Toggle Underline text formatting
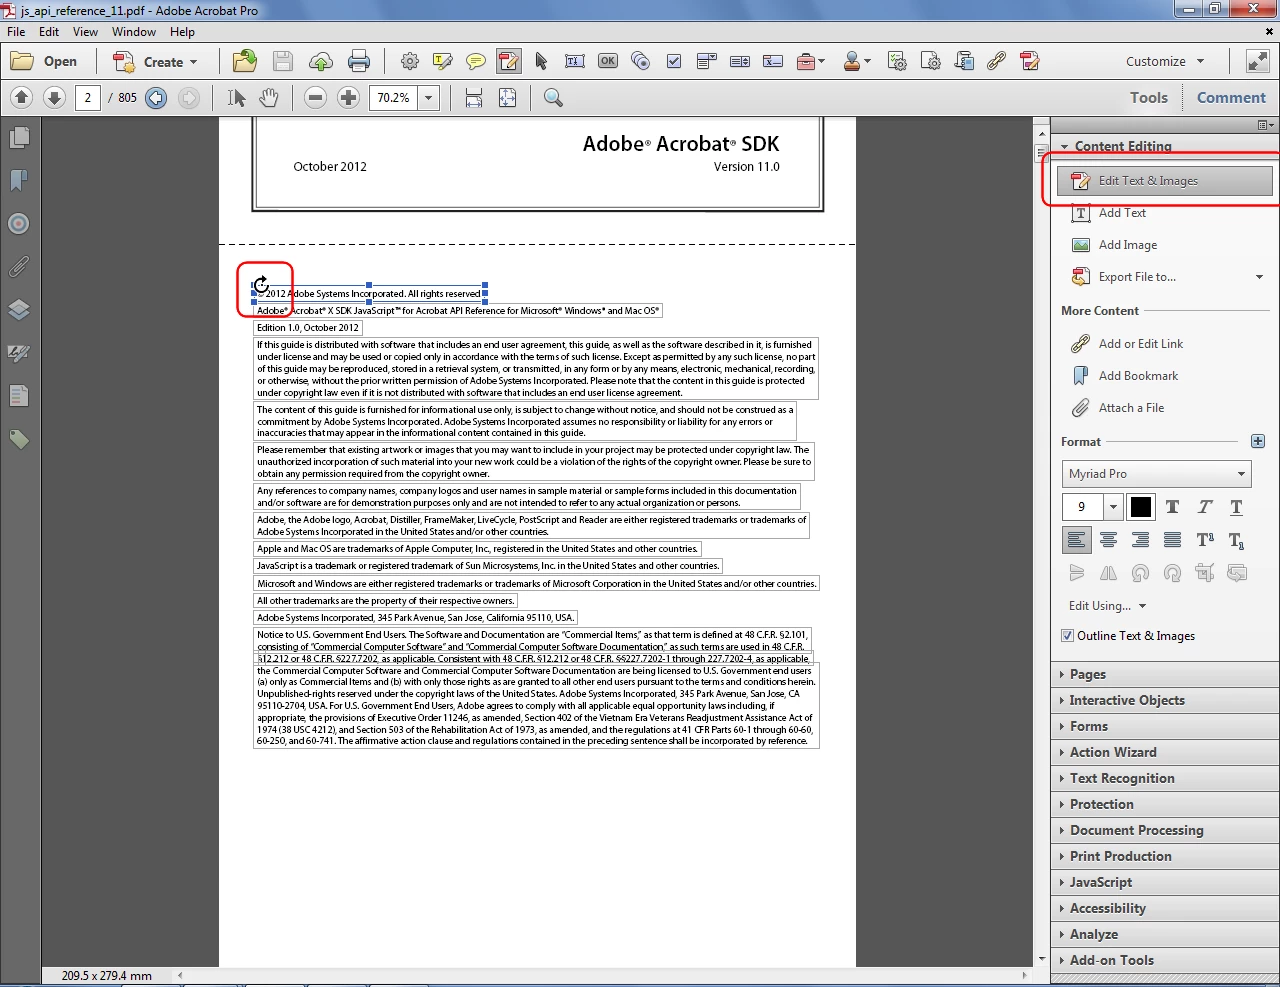Screen dimensions: 1280x987 [1237, 507]
